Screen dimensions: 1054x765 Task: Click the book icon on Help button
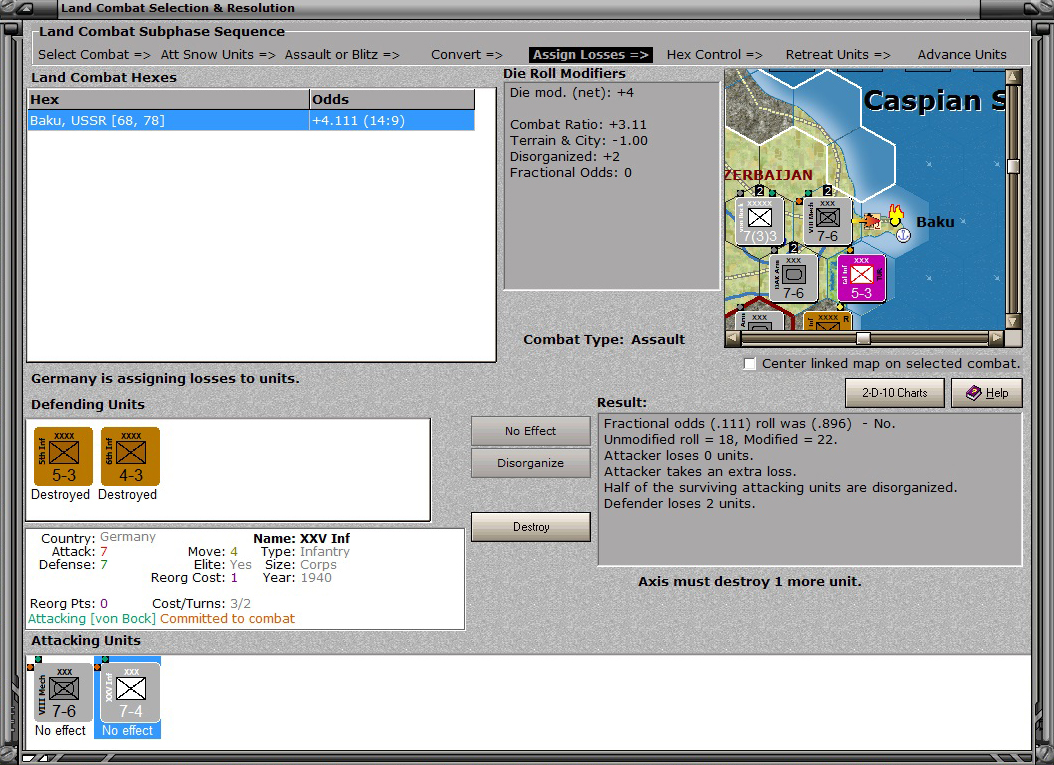pos(973,393)
